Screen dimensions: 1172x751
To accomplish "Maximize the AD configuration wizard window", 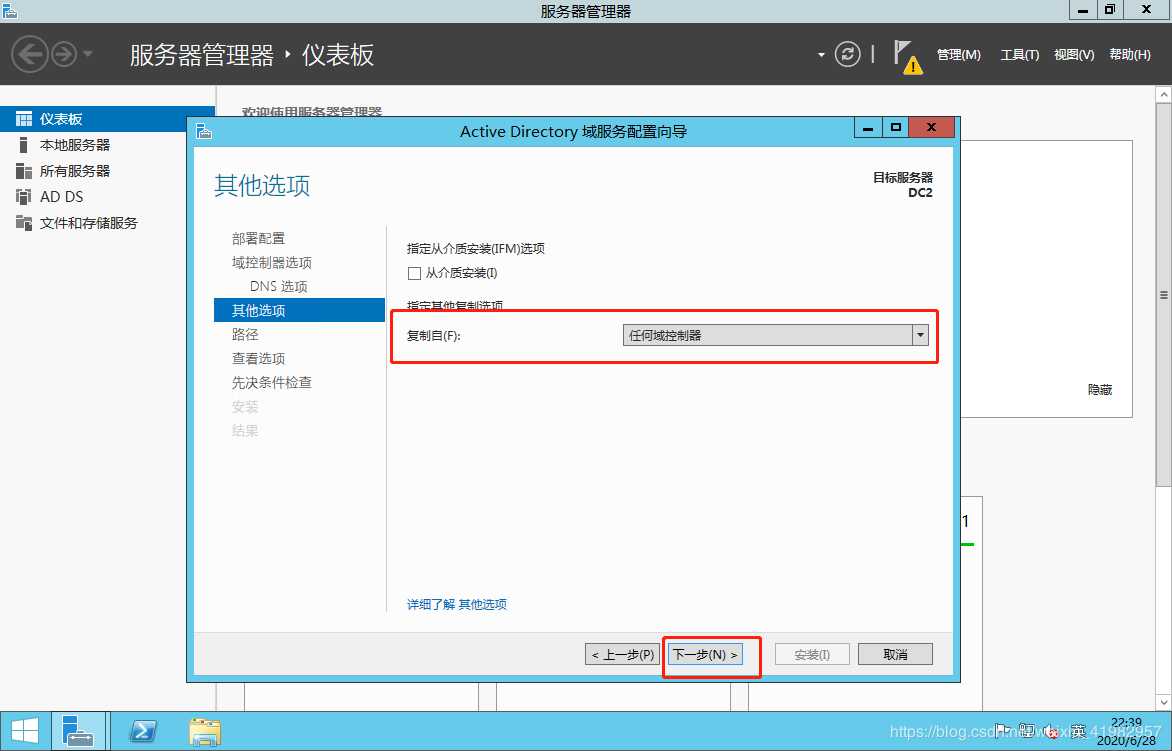I will [x=895, y=127].
